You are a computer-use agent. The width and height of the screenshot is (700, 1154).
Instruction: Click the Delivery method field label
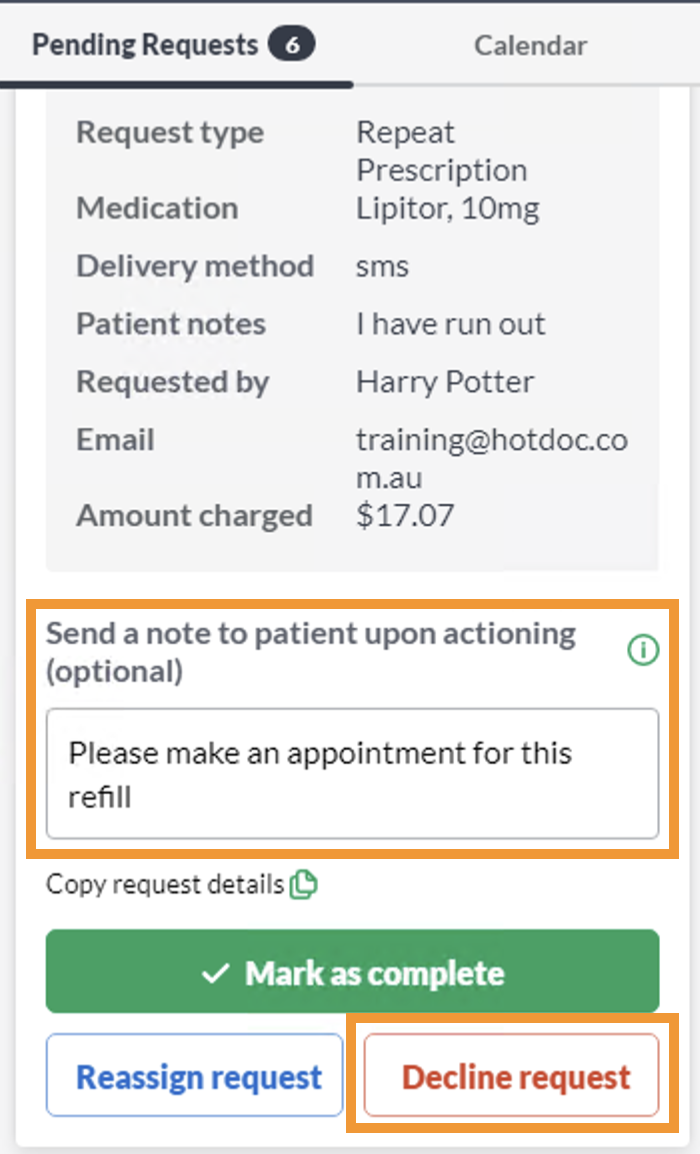tap(195, 266)
